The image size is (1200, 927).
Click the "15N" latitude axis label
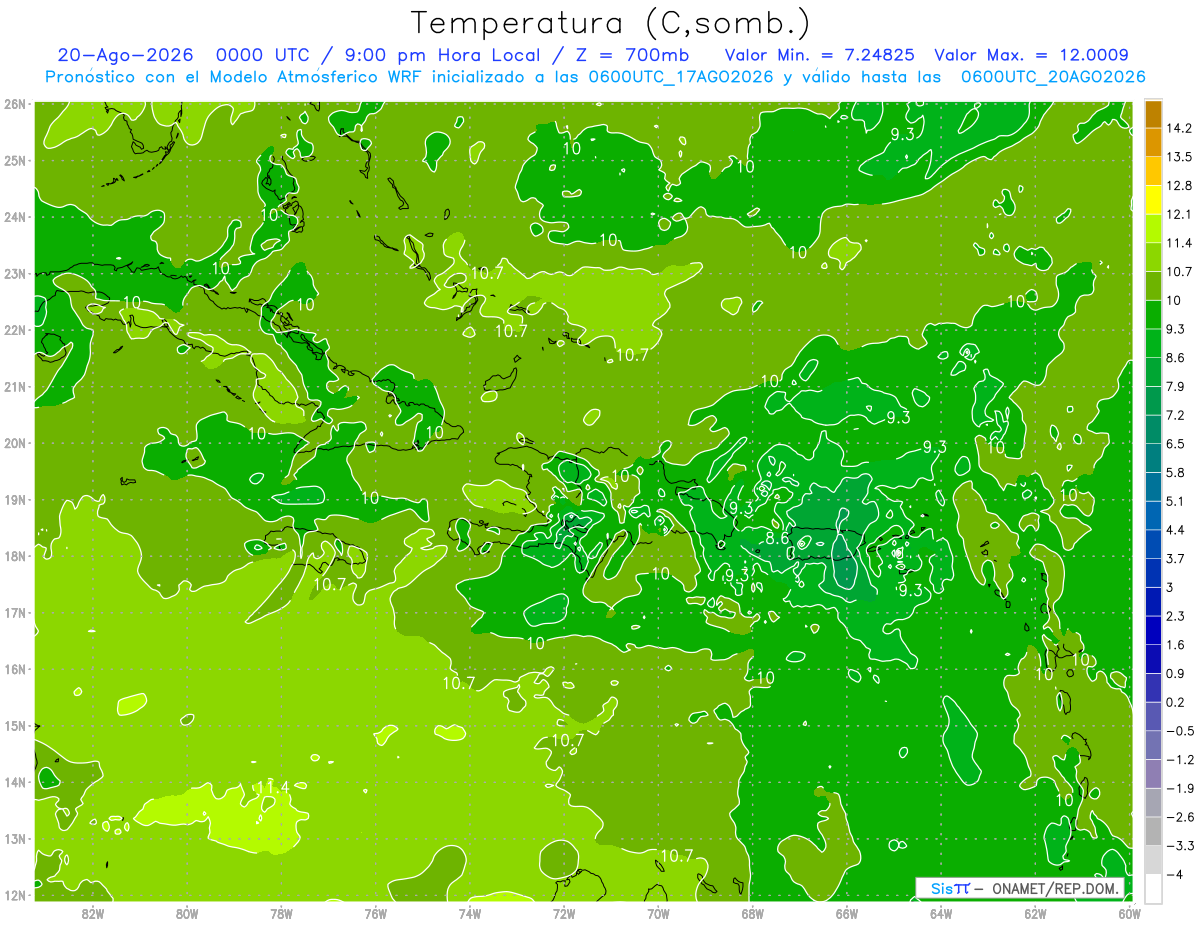(x=14, y=725)
